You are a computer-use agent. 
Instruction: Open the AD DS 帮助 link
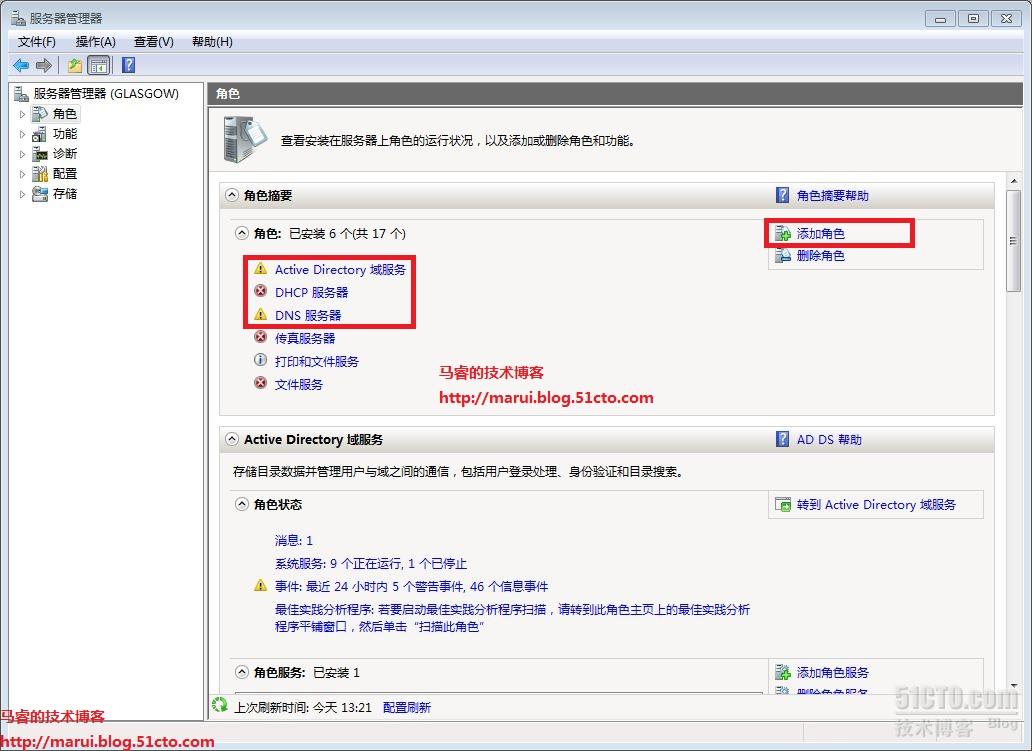pyautogui.click(x=829, y=439)
